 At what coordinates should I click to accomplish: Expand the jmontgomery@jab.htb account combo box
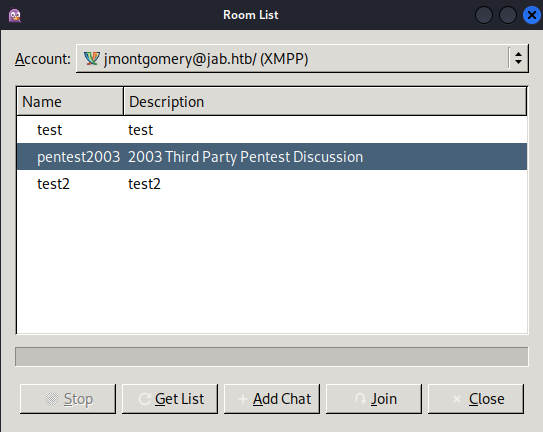click(x=302, y=58)
